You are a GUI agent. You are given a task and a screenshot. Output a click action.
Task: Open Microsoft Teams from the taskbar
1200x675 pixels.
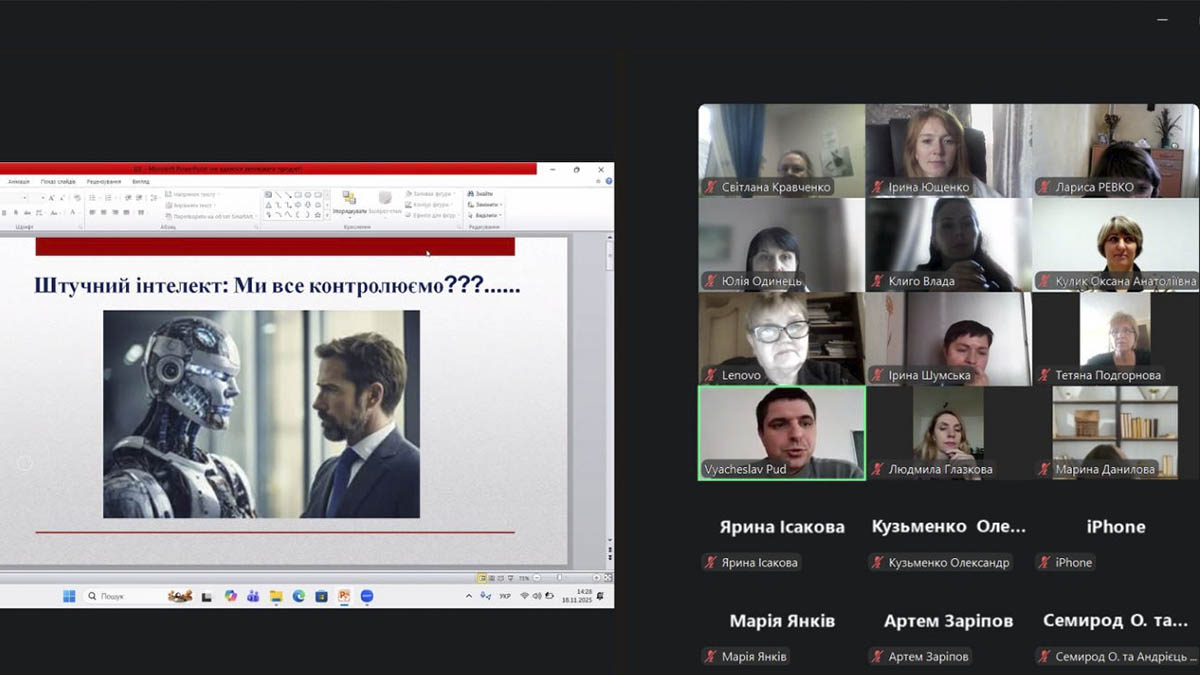coord(253,596)
